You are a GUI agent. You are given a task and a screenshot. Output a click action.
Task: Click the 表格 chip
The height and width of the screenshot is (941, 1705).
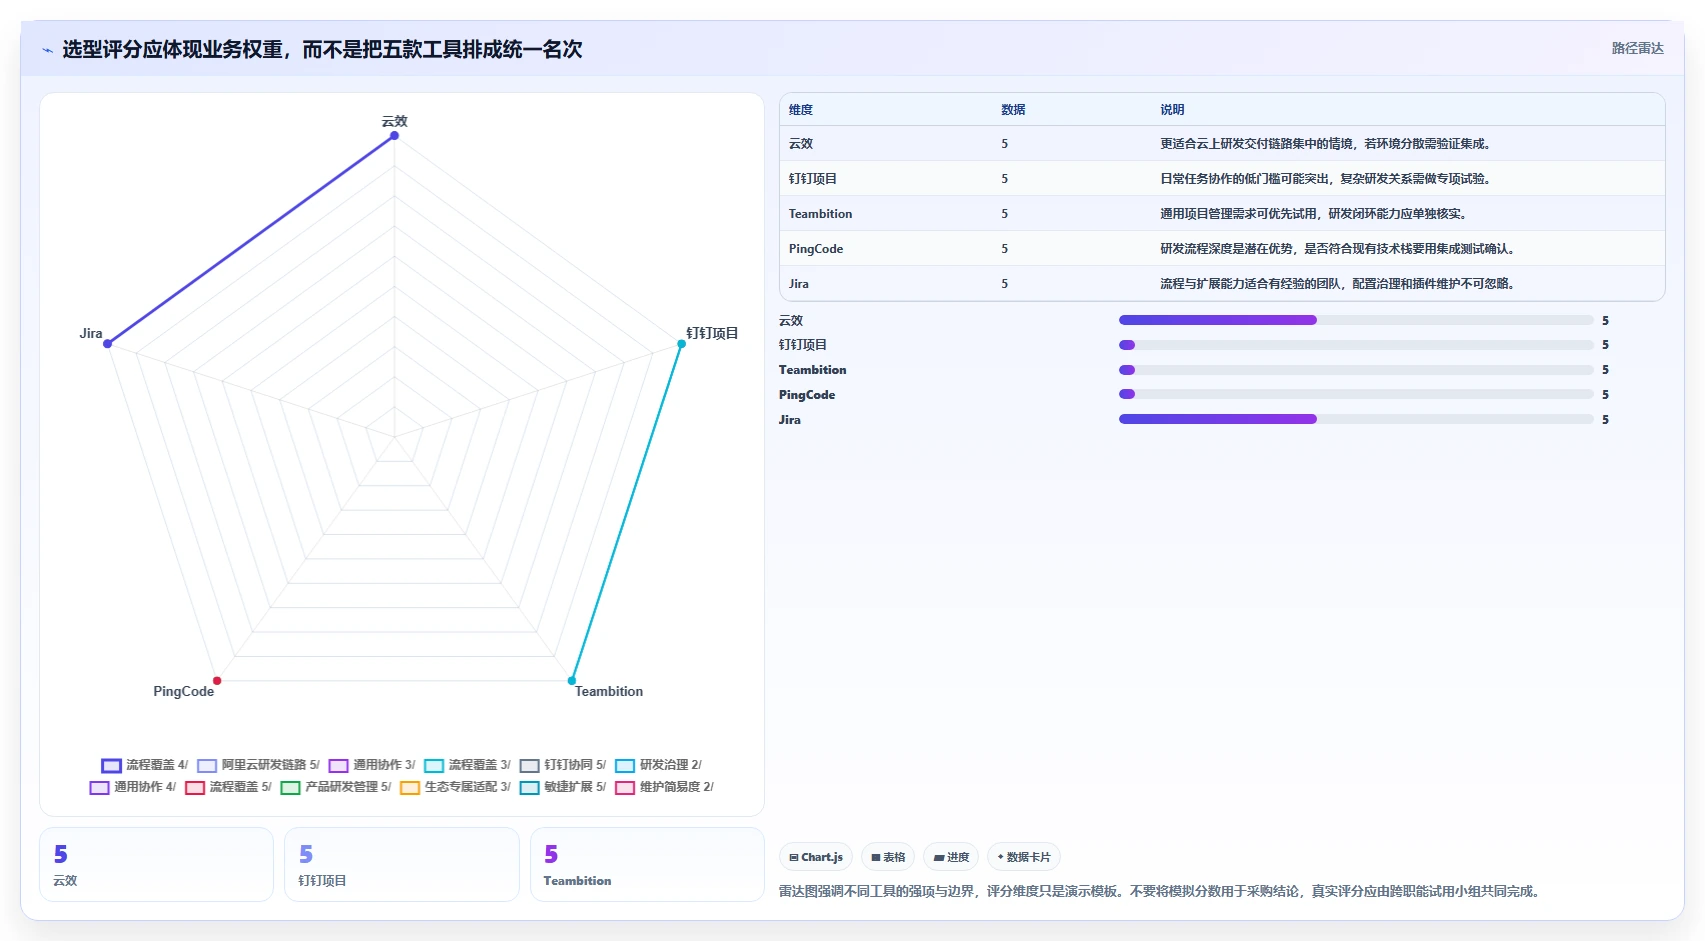[x=888, y=857]
